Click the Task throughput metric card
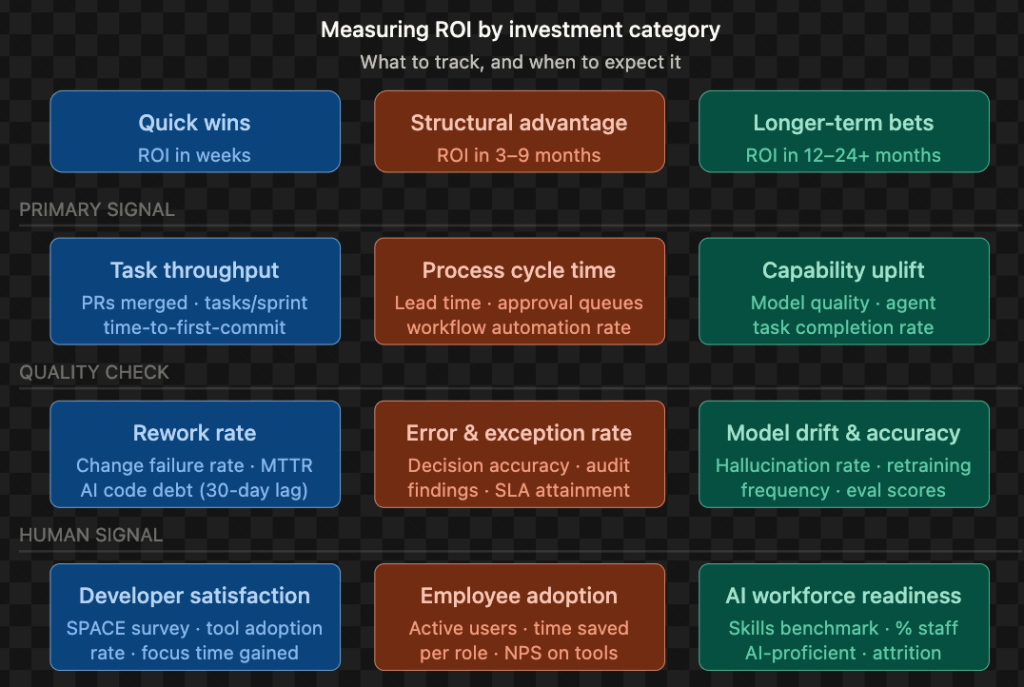 click(195, 291)
